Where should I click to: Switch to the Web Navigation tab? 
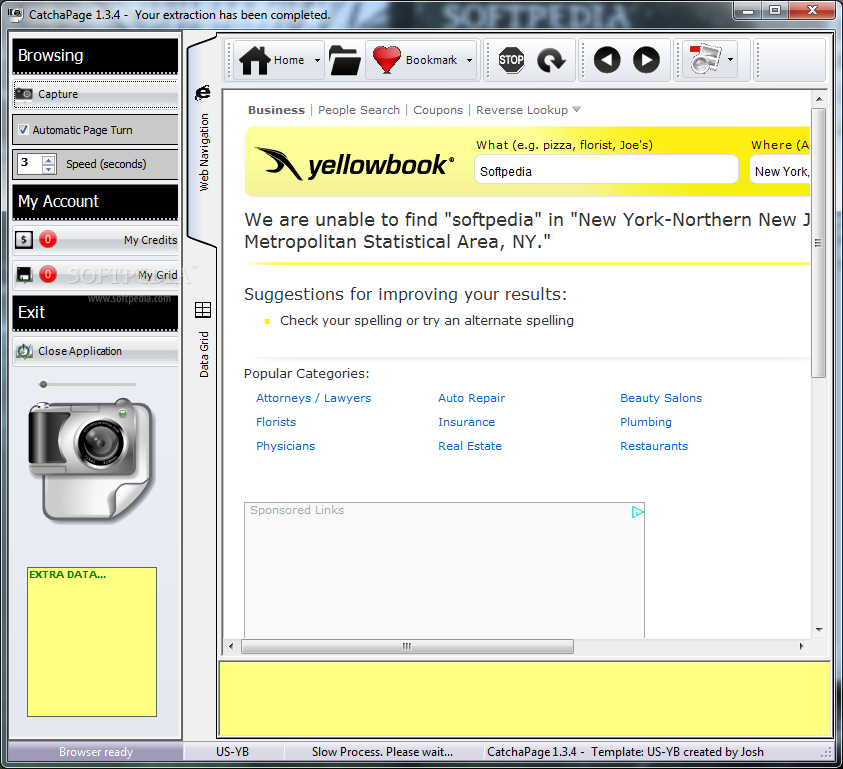click(x=203, y=140)
